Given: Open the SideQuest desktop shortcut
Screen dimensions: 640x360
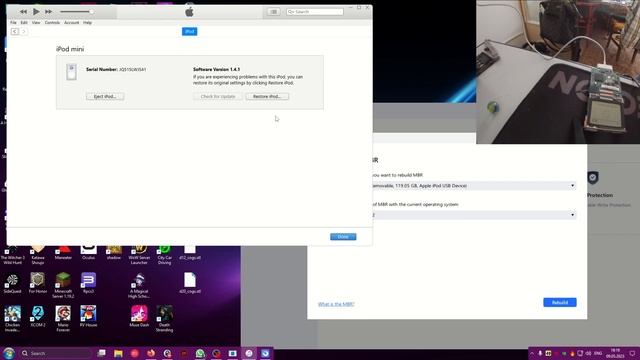Looking at the screenshot, I should pyautogui.click(x=12, y=283).
